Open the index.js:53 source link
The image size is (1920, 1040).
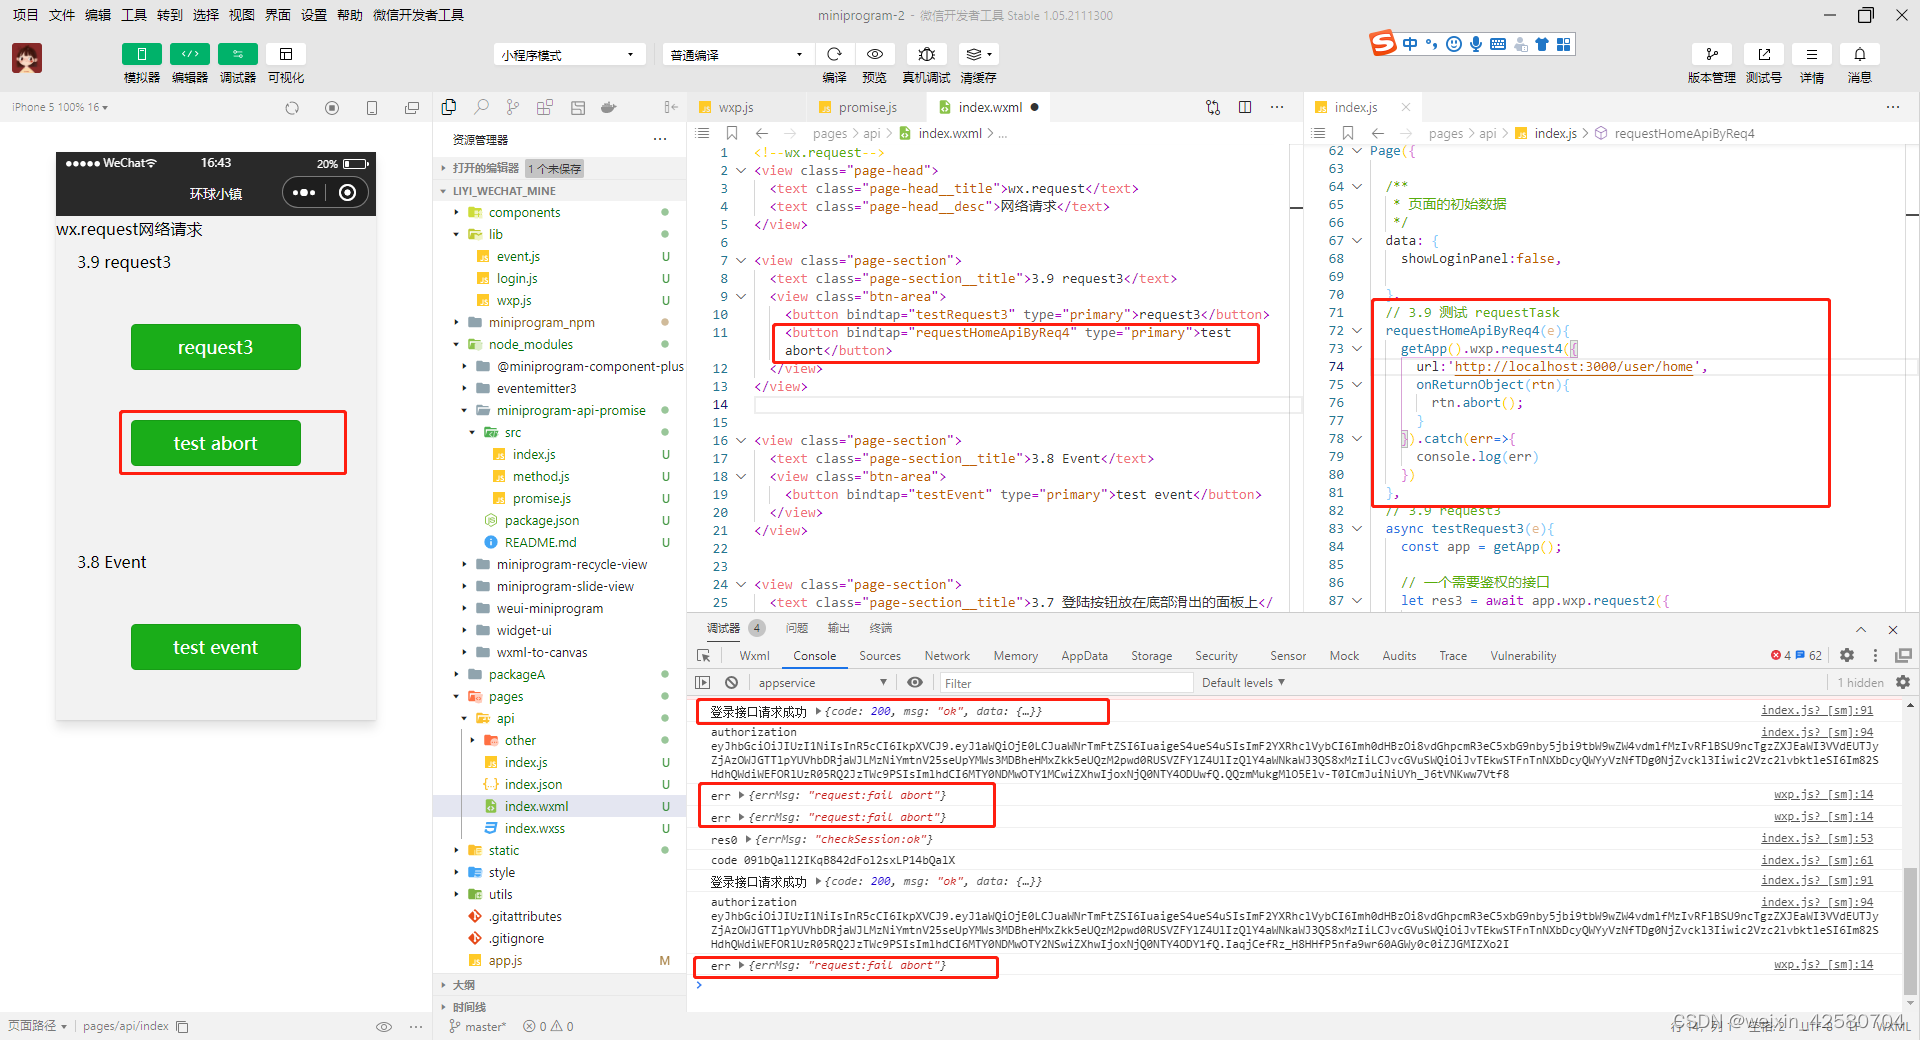click(1817, 839)
